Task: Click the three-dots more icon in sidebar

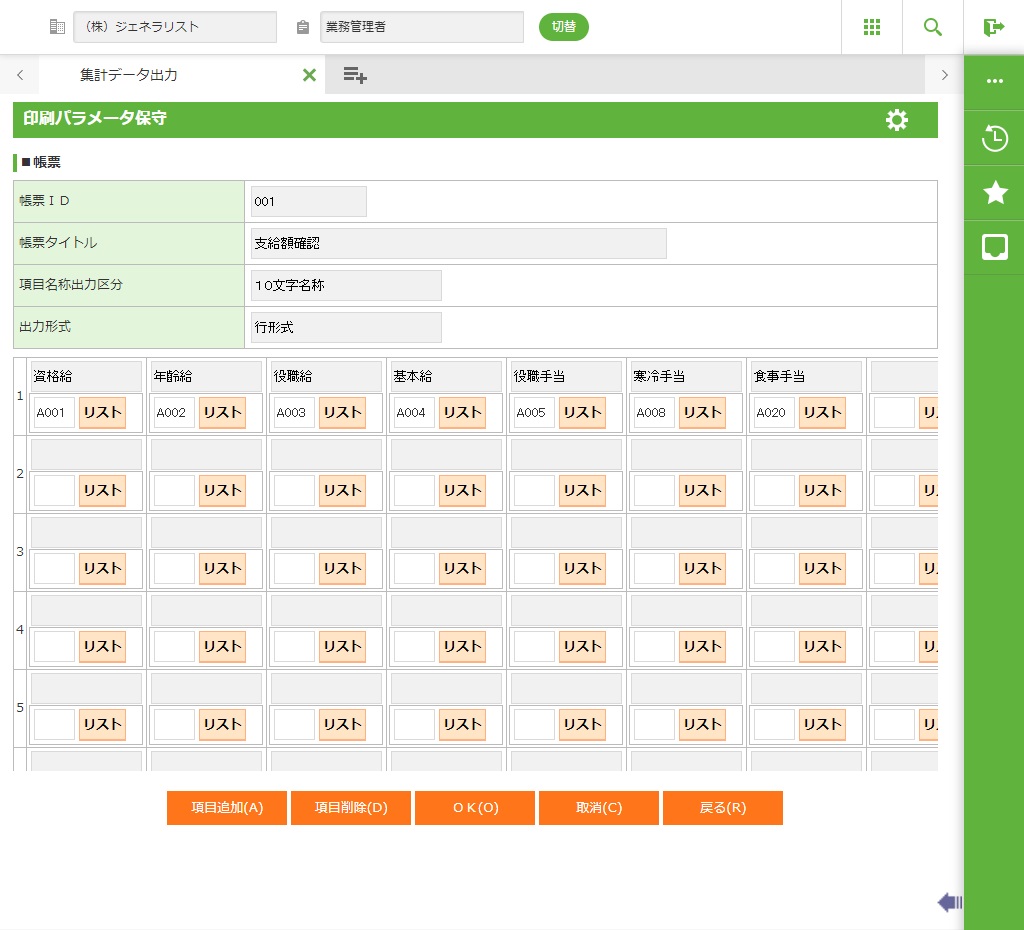Action: [x=994, y=82]
